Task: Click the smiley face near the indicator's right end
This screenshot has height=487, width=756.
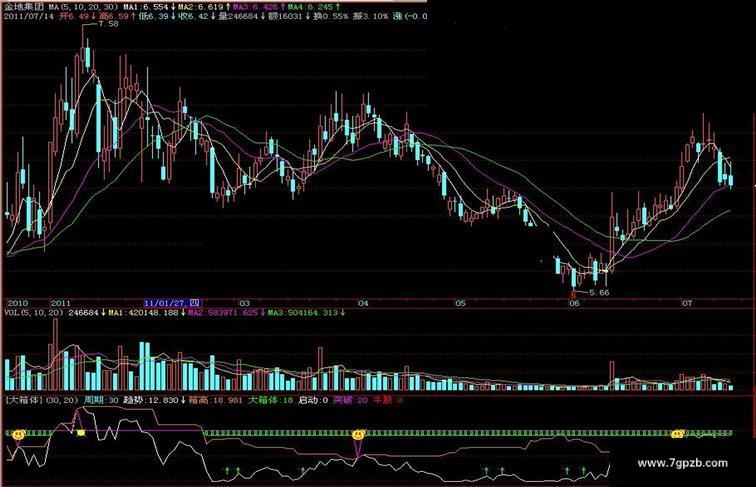Action: [677, 434]
